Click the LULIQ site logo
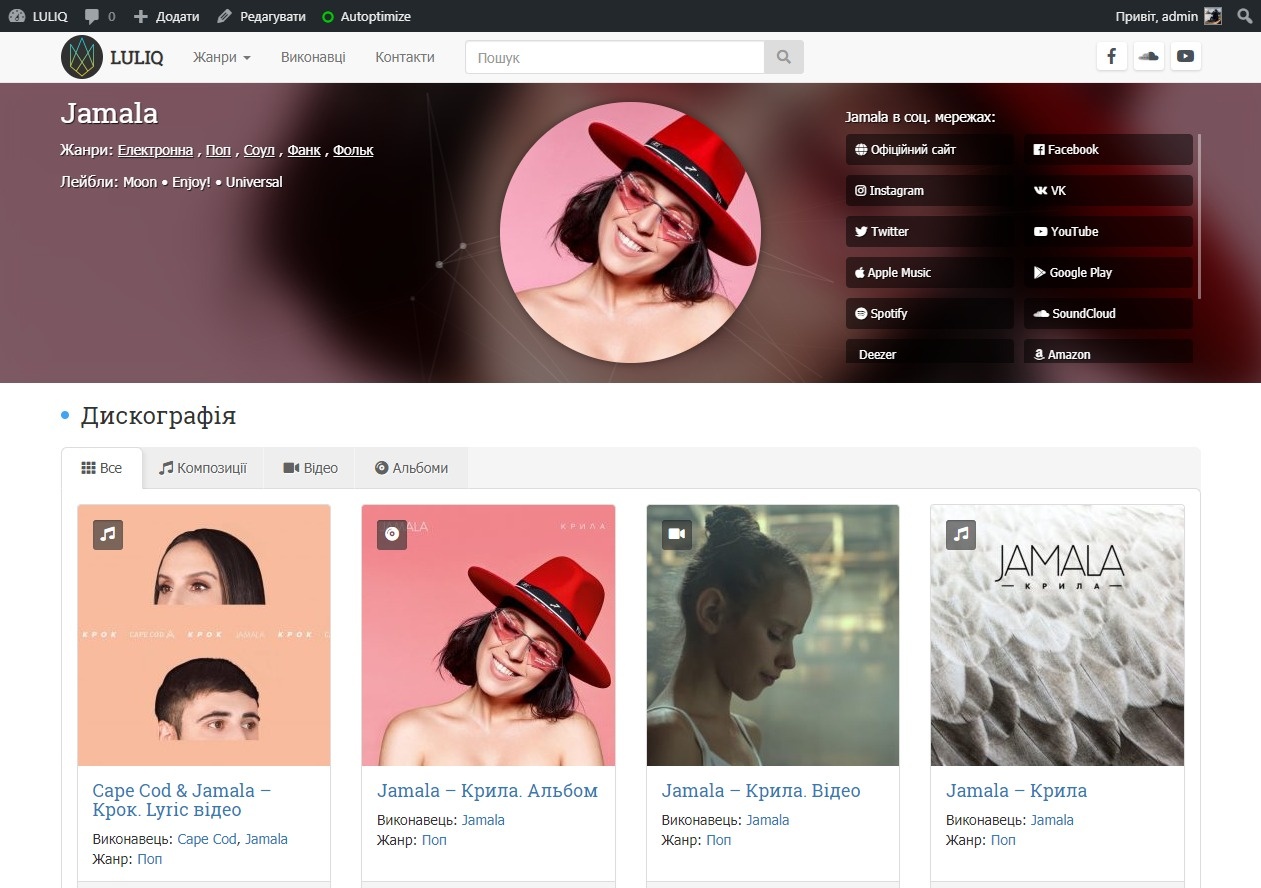The height and width of the screenshot is (888, 1261). (112, 57)
